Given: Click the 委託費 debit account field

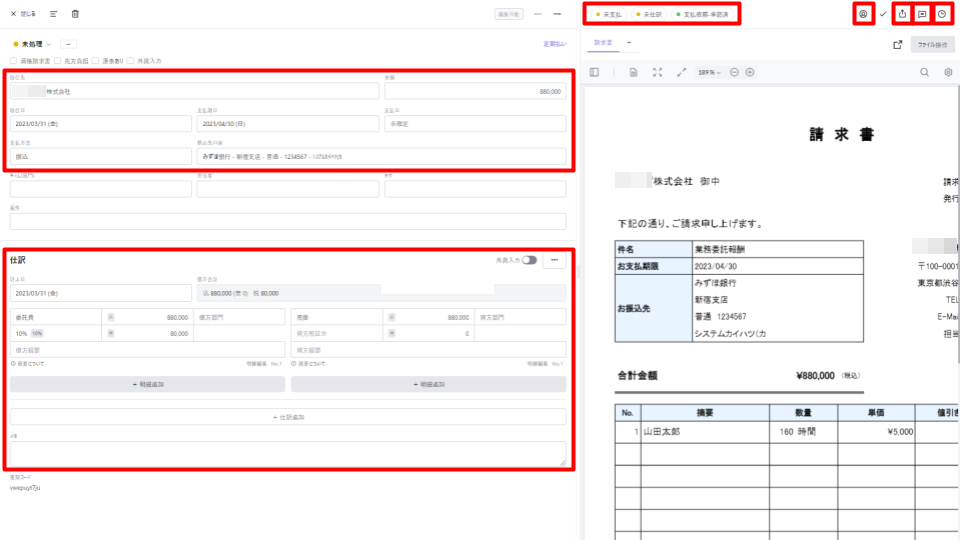Looking at the screenshot, I should (56, 317).
